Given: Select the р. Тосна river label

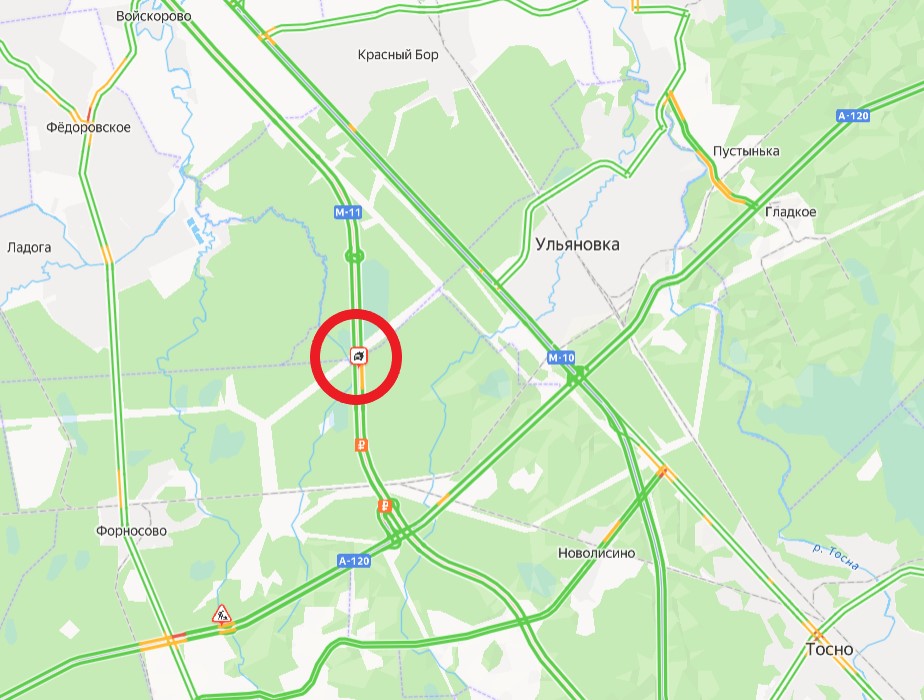Looking at the screenshot, I should [836, 557].
